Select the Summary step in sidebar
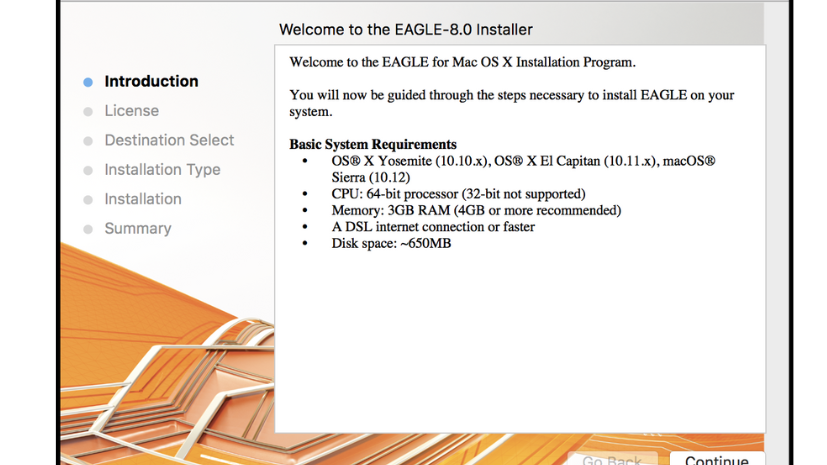Image resolution: width=827 pixels, height=465 pixels. [x=138, y=229]
